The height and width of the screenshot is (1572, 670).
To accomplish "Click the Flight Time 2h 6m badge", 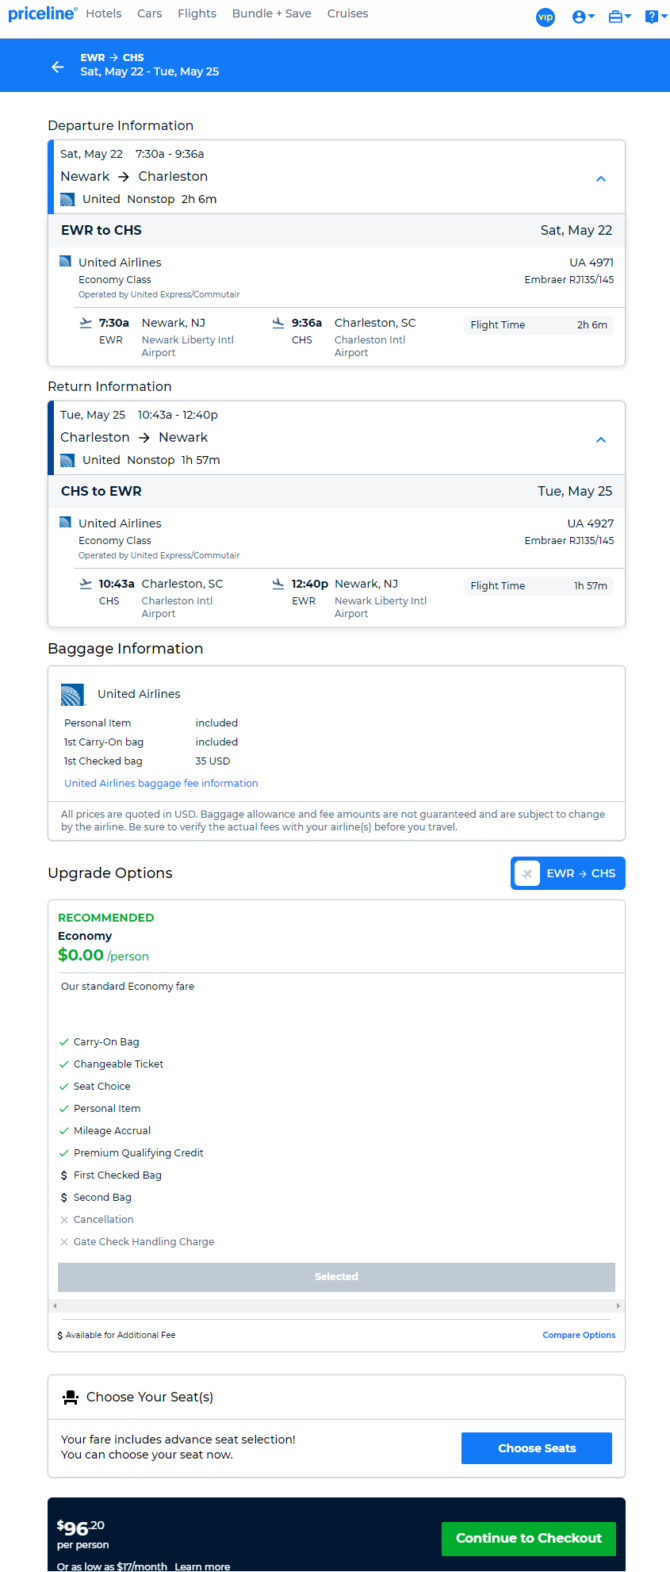I will [538, 325].
